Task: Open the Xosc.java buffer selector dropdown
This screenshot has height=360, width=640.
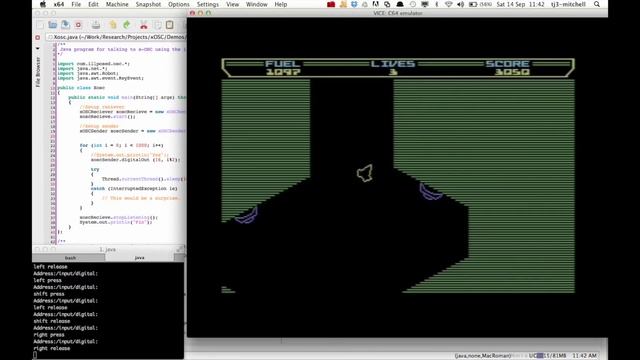Action: [116, 37]
